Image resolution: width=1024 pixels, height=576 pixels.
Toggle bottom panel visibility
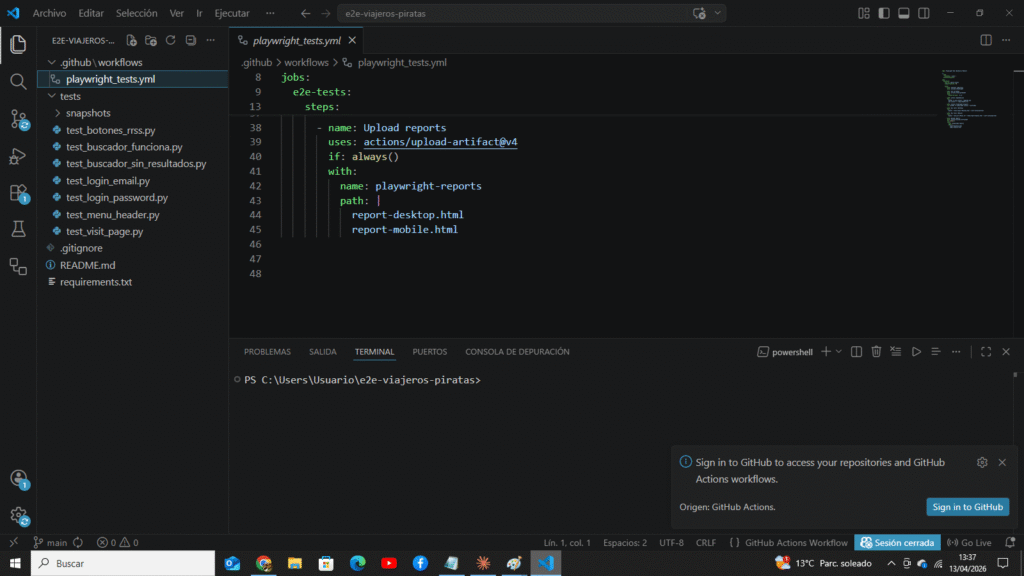[904, 13]
